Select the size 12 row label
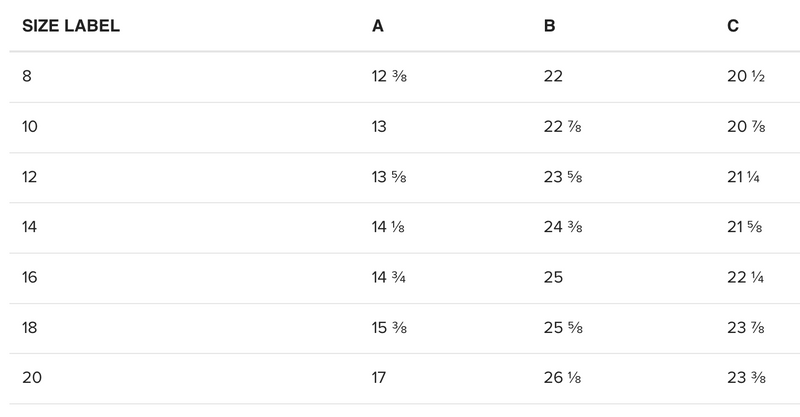Viewport: 800px width, 417px height. tap(30, 177)
